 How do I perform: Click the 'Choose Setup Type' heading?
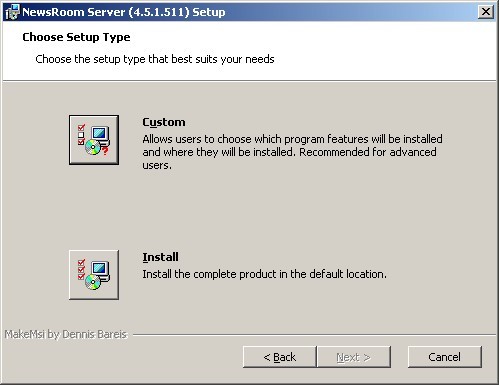[x=76, y=37]
